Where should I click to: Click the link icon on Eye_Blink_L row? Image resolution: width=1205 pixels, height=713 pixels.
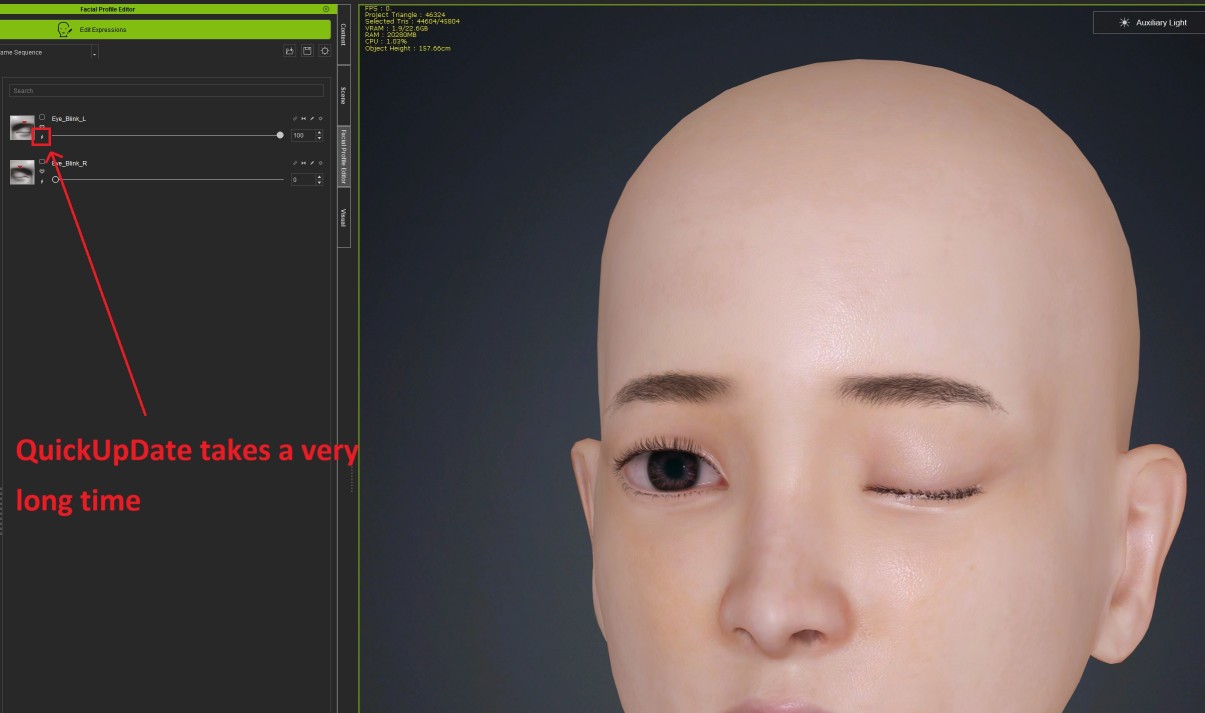[294, 119]
